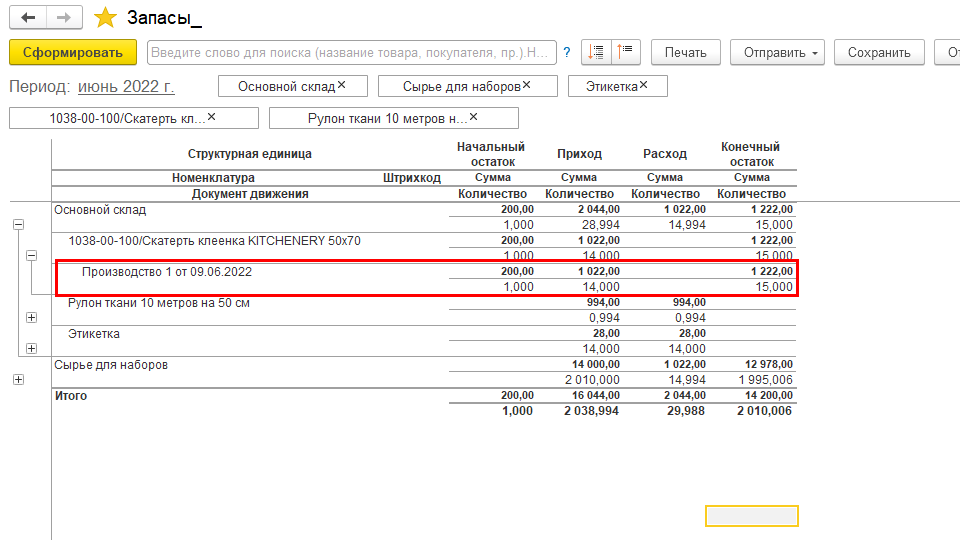Click the expand all groups icon

tap(597, 52)
